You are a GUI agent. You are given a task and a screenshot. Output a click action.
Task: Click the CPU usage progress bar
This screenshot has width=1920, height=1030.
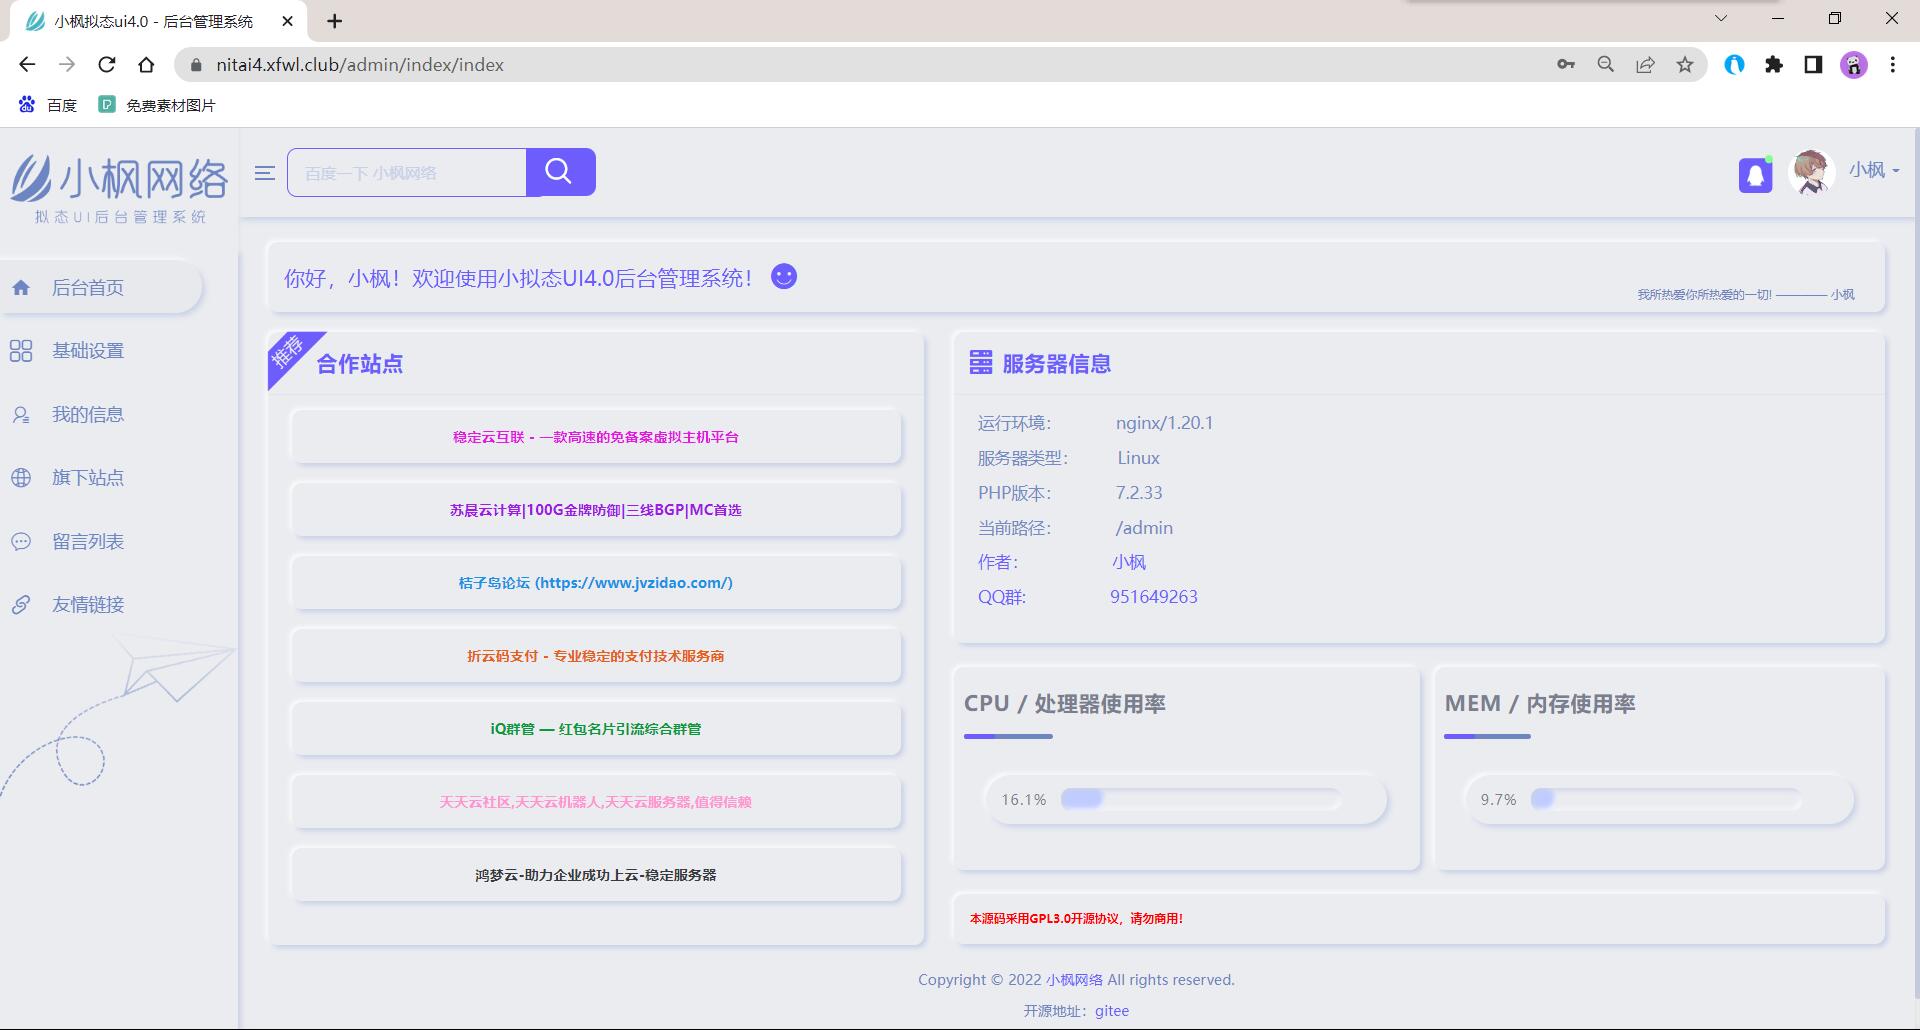pos(1200,799)
